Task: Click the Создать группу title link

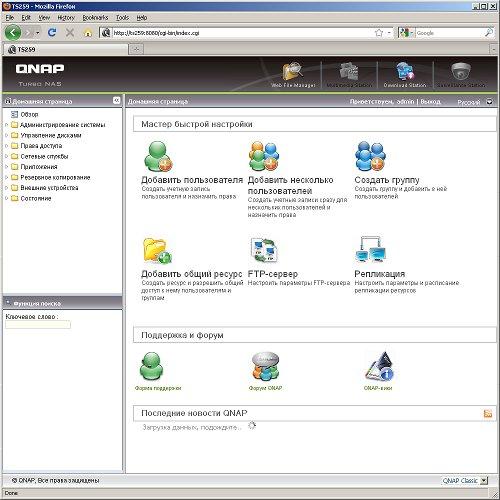Action: point(387,180)
